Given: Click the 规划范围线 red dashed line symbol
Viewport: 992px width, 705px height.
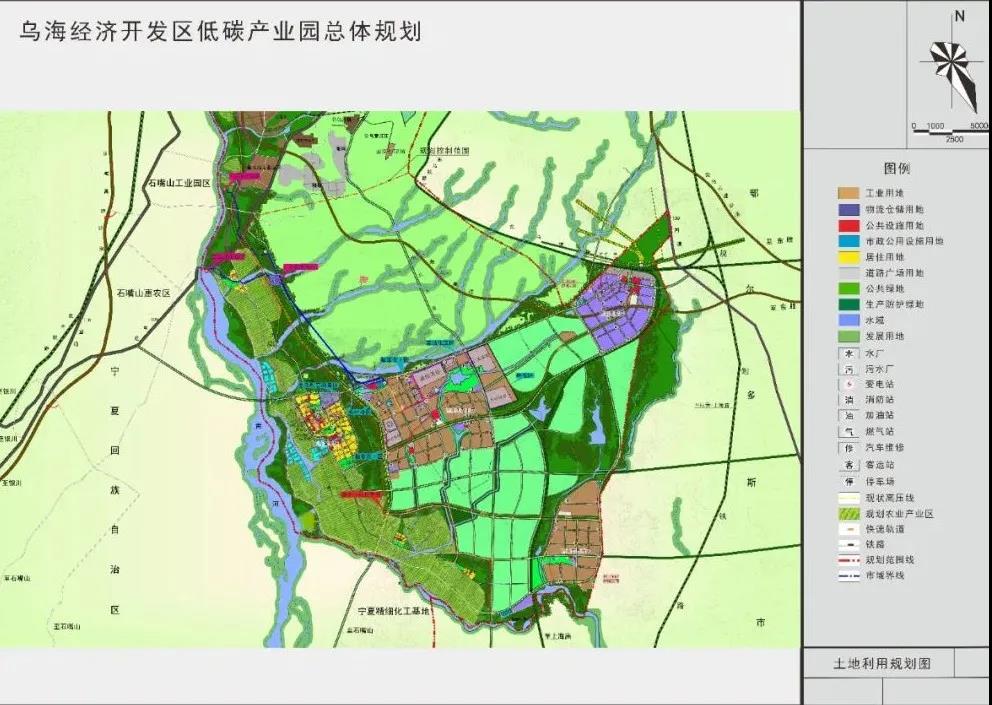Looking at the screenshot, I should [848, 558].
